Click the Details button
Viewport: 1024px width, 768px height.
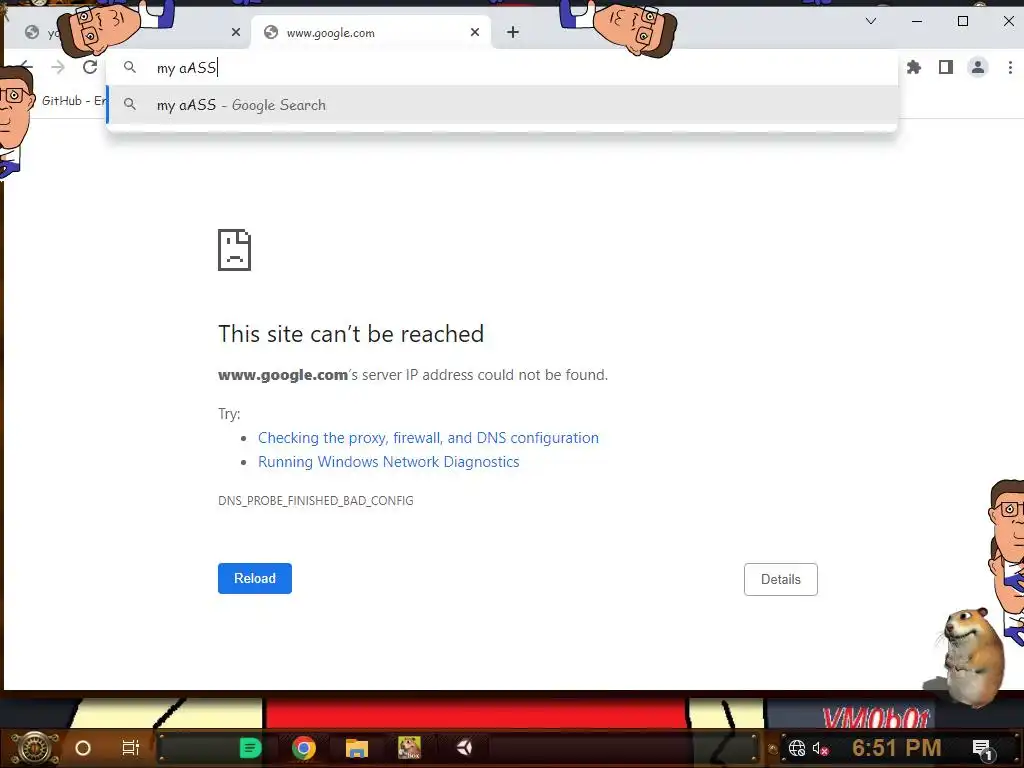pyautogui.click(x=780, y=579)
